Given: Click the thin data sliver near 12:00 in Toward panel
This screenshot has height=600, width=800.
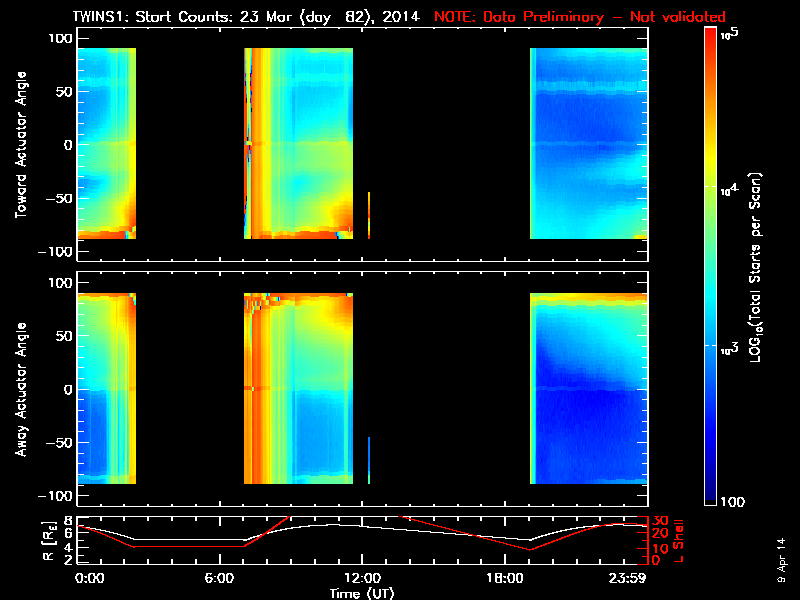Looking at the screenshot, I should coord(369,215).
